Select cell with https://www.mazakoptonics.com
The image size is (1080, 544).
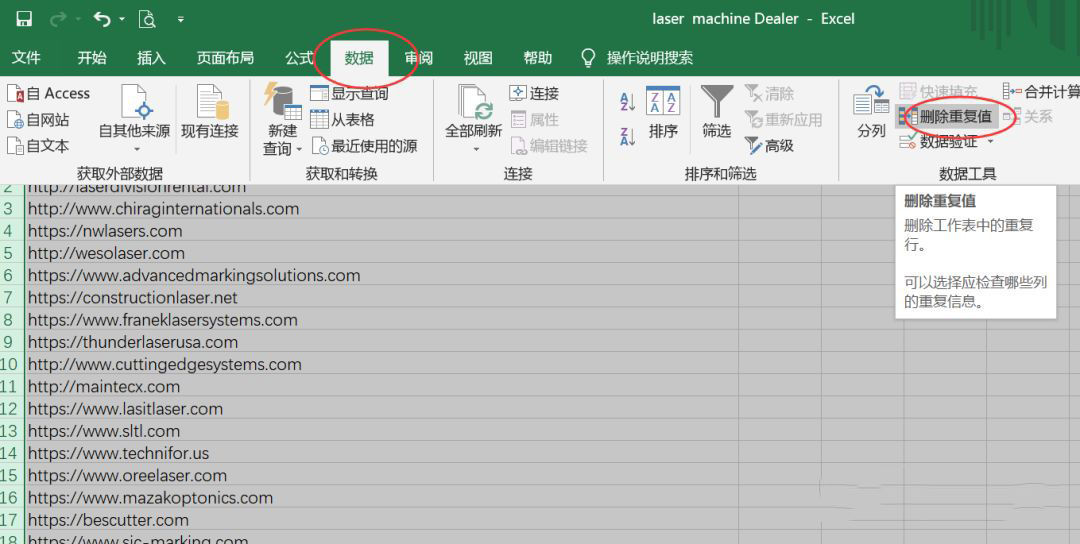pos(382,498)
